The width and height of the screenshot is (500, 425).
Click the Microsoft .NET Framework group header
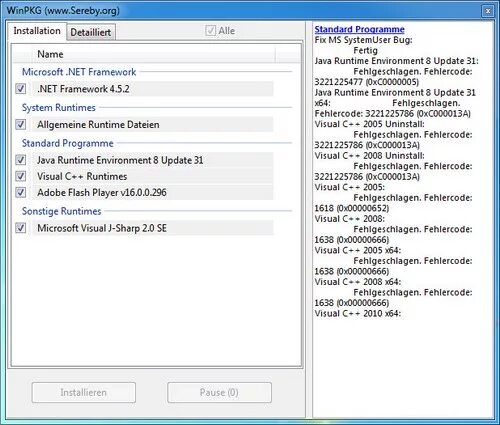pyautogui.click(x=79, y=72)
